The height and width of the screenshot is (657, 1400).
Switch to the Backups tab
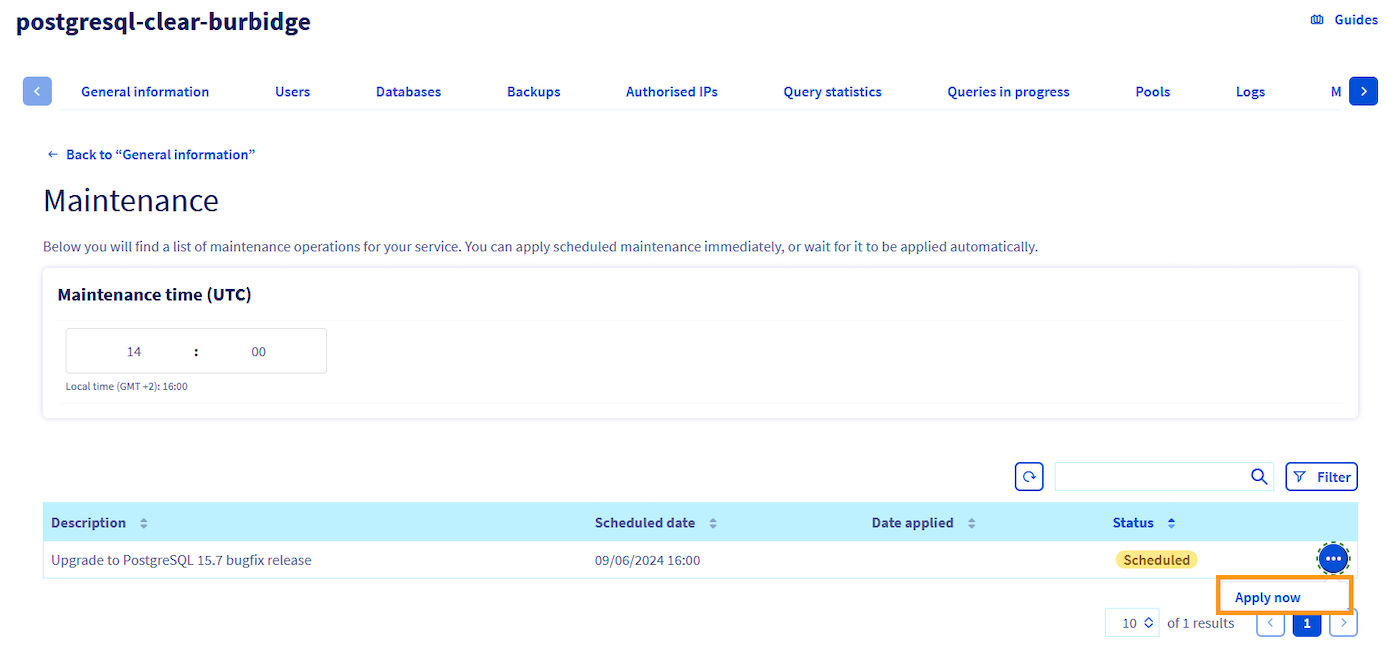533,92
